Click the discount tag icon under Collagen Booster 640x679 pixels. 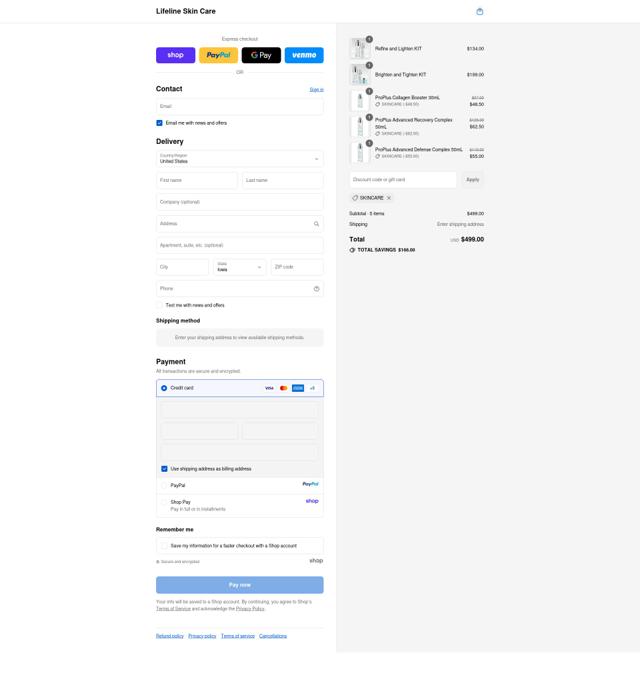(378, 104)
